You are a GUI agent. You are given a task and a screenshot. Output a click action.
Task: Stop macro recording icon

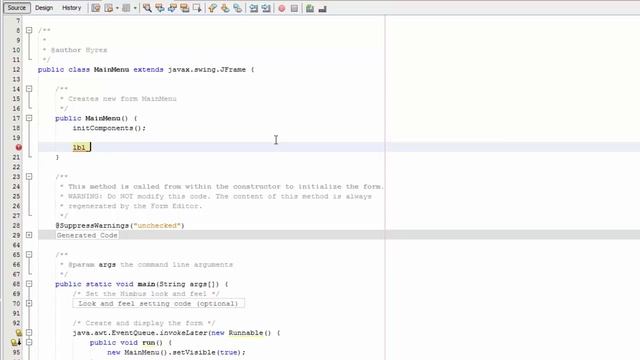294,8
